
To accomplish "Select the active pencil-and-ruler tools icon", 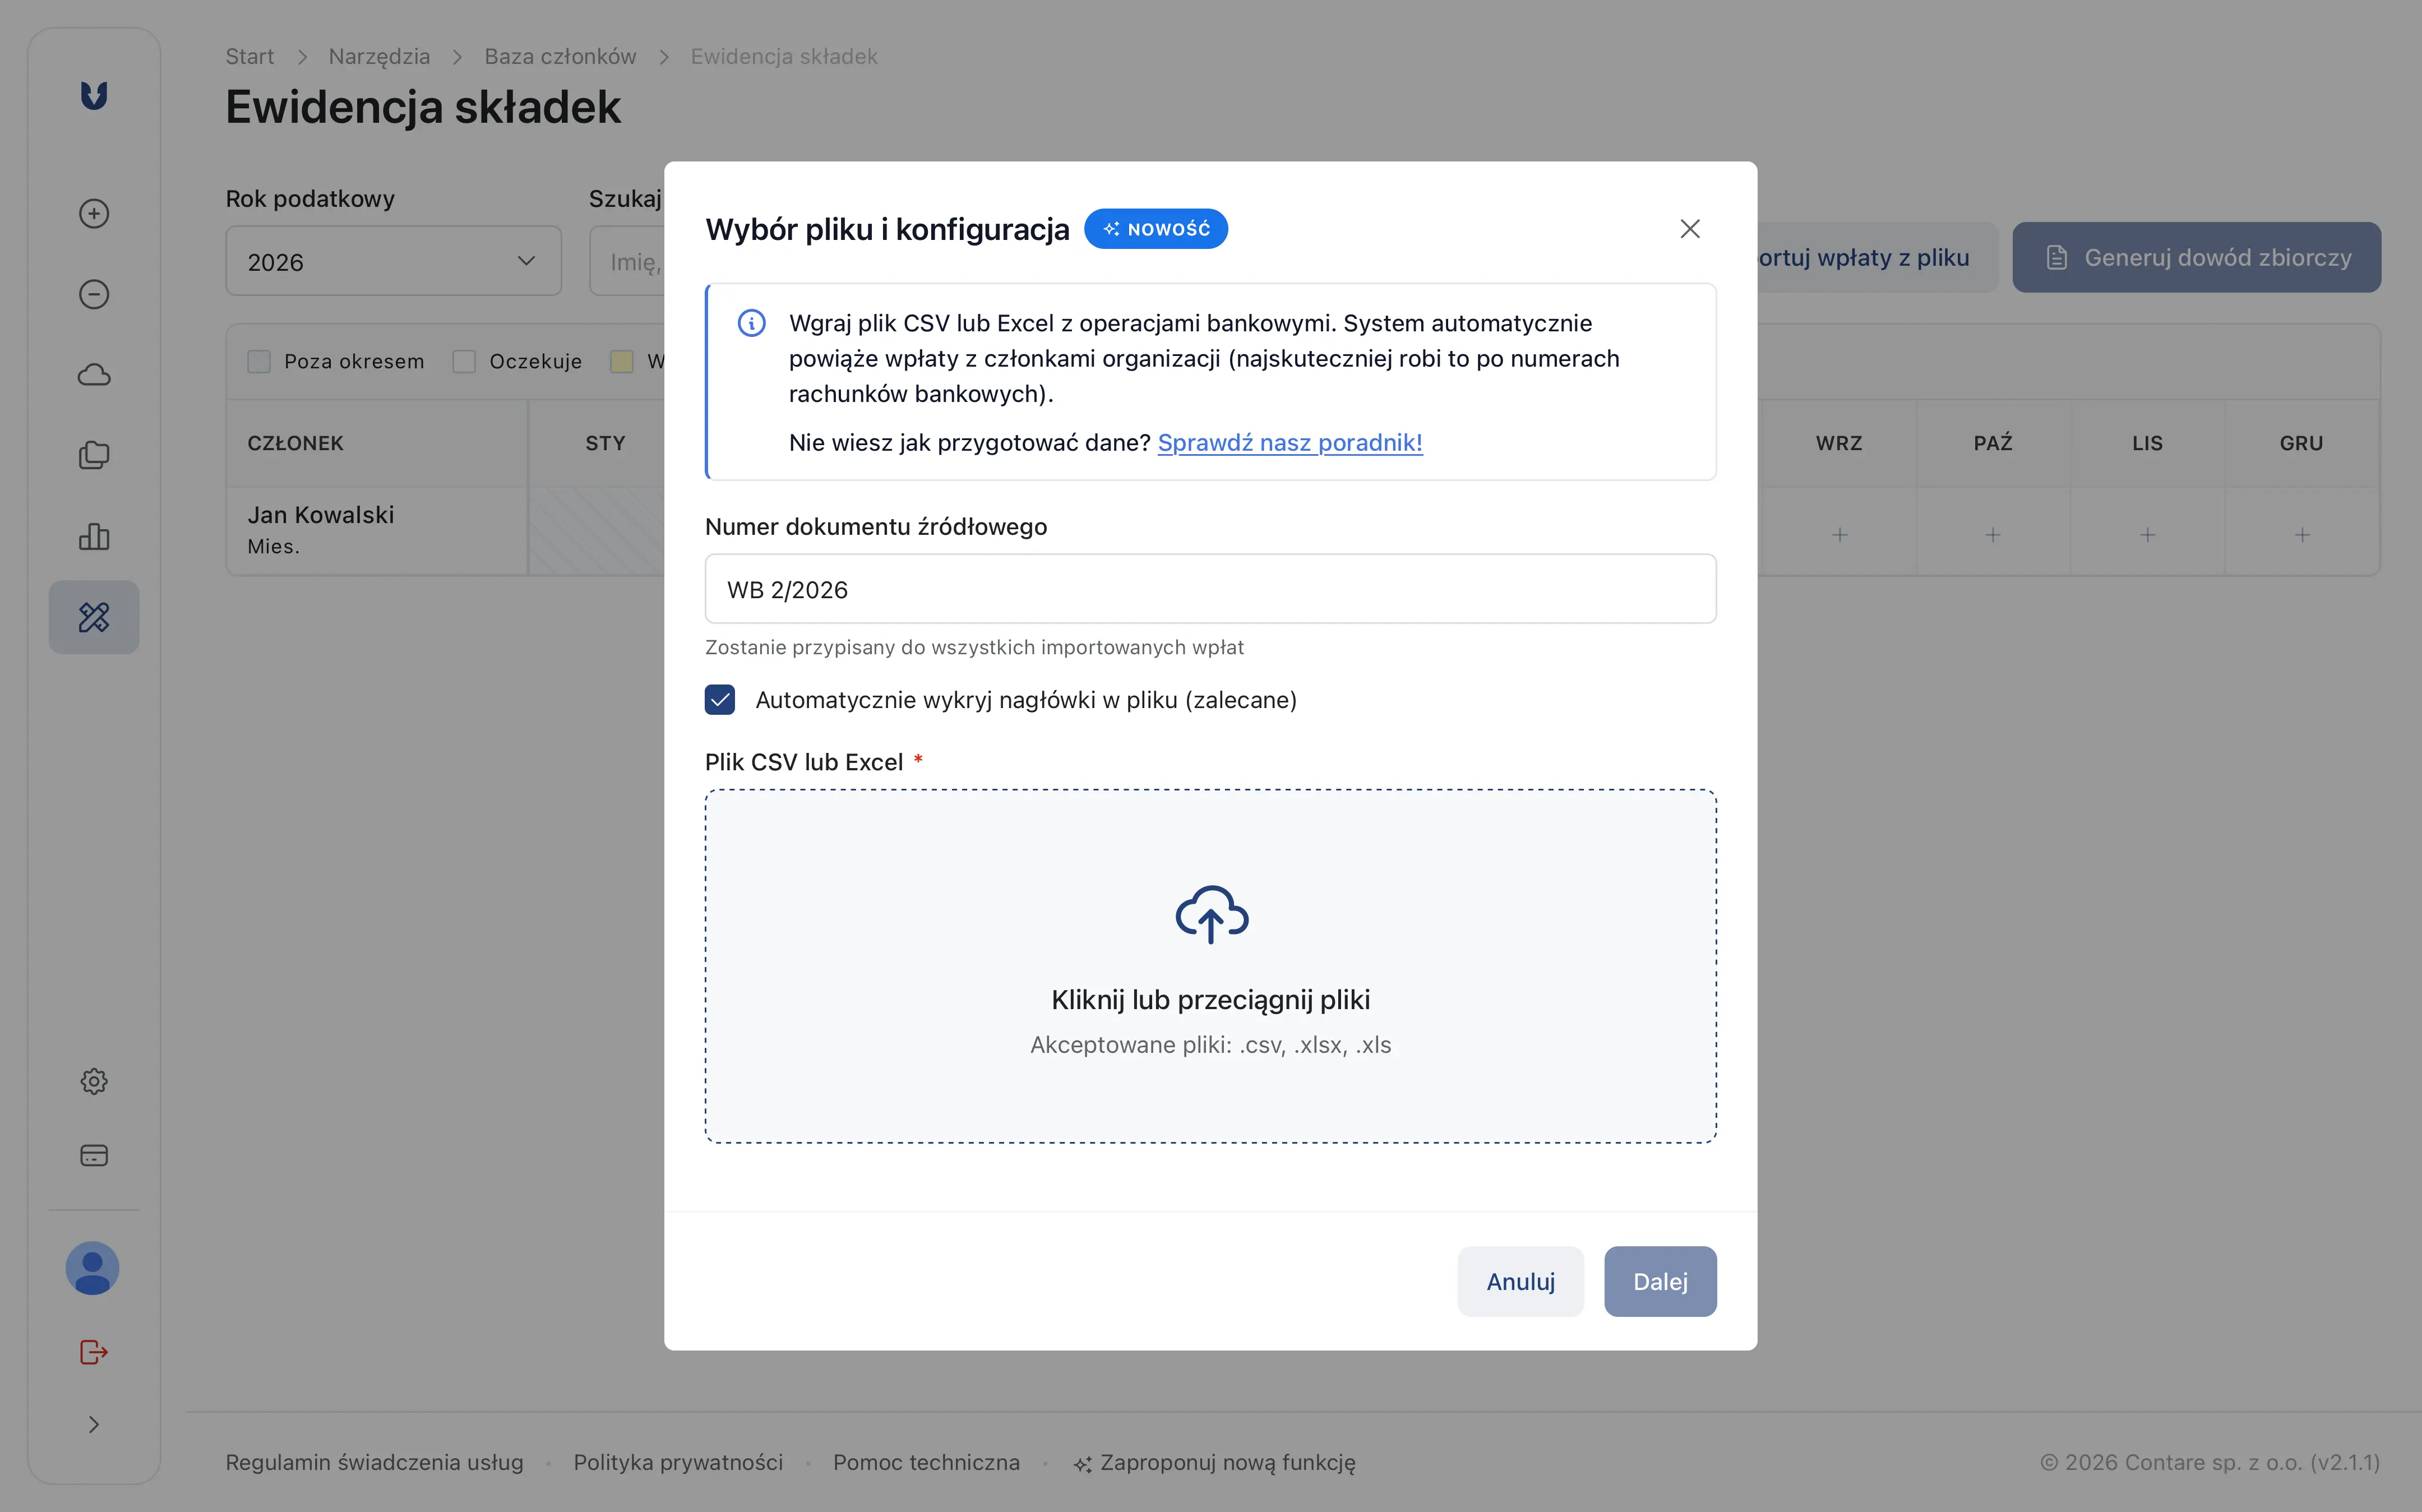I will [93, 617].
